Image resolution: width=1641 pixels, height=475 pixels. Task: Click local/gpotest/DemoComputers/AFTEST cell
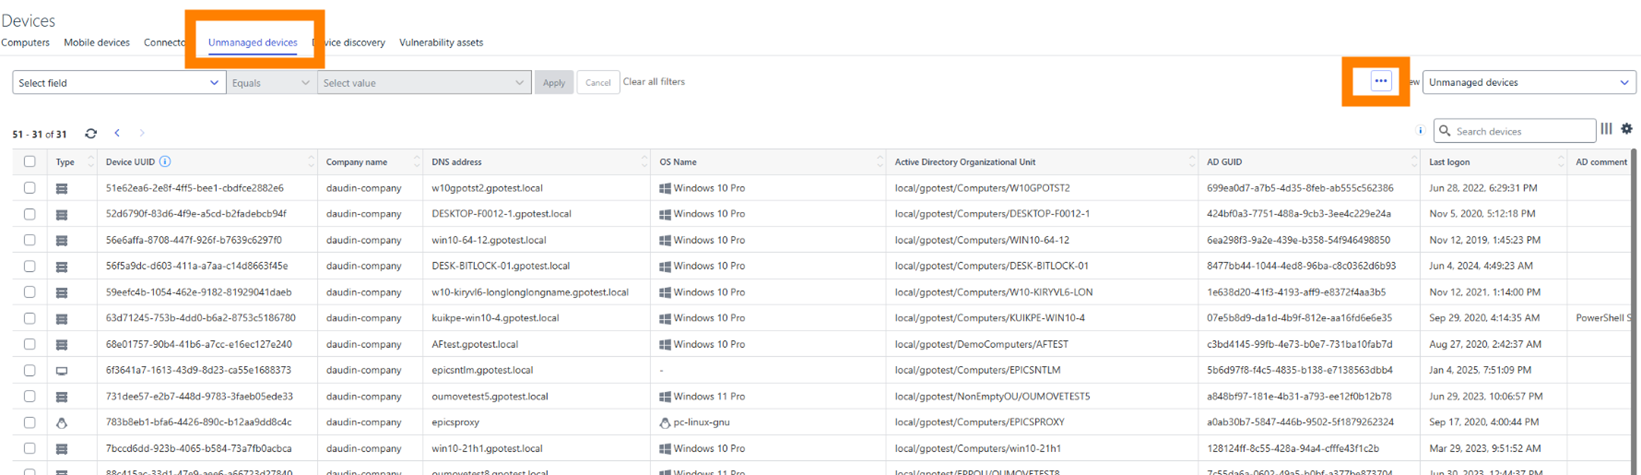[x=982, y=344]
